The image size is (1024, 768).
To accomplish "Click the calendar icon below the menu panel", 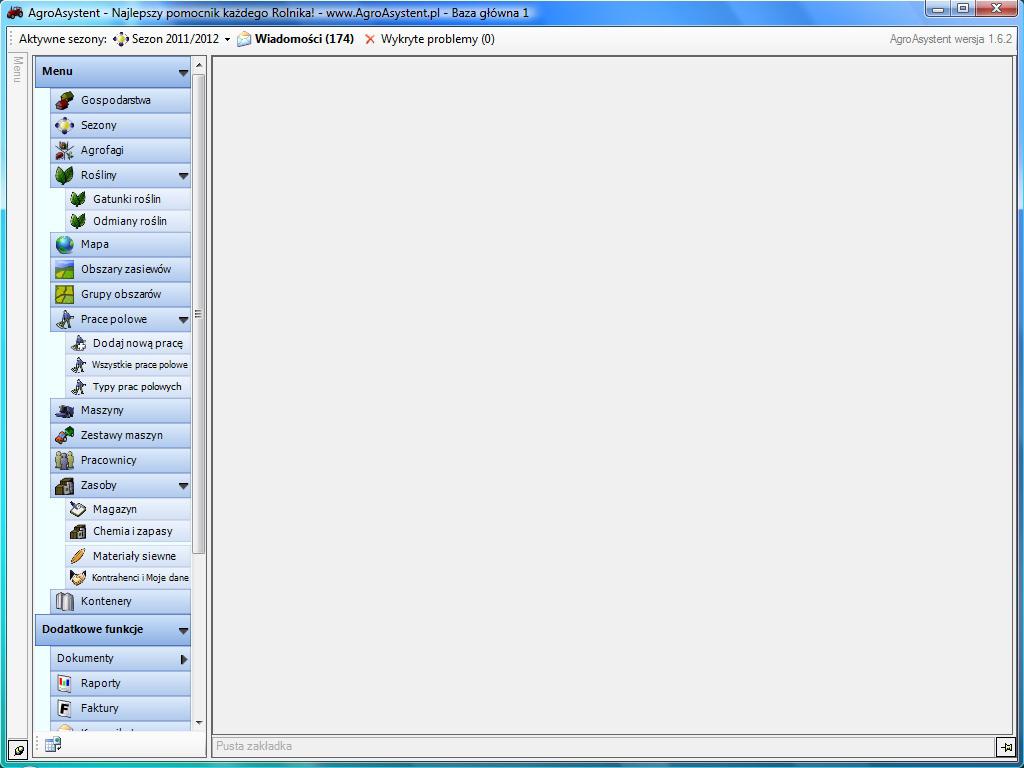I will click(53, 744).
